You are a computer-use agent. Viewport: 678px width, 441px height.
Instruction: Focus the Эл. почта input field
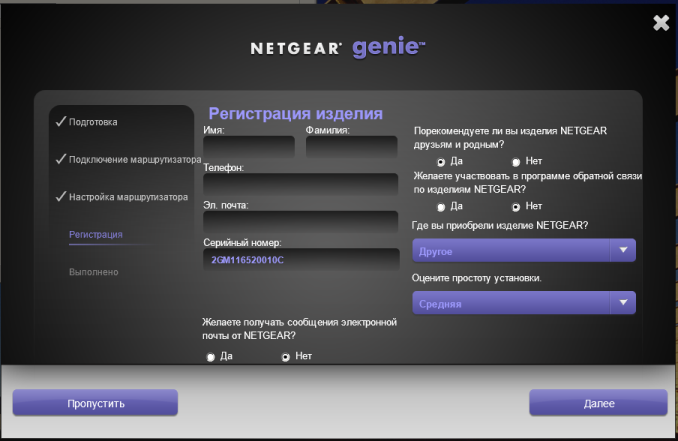point(301,221)
